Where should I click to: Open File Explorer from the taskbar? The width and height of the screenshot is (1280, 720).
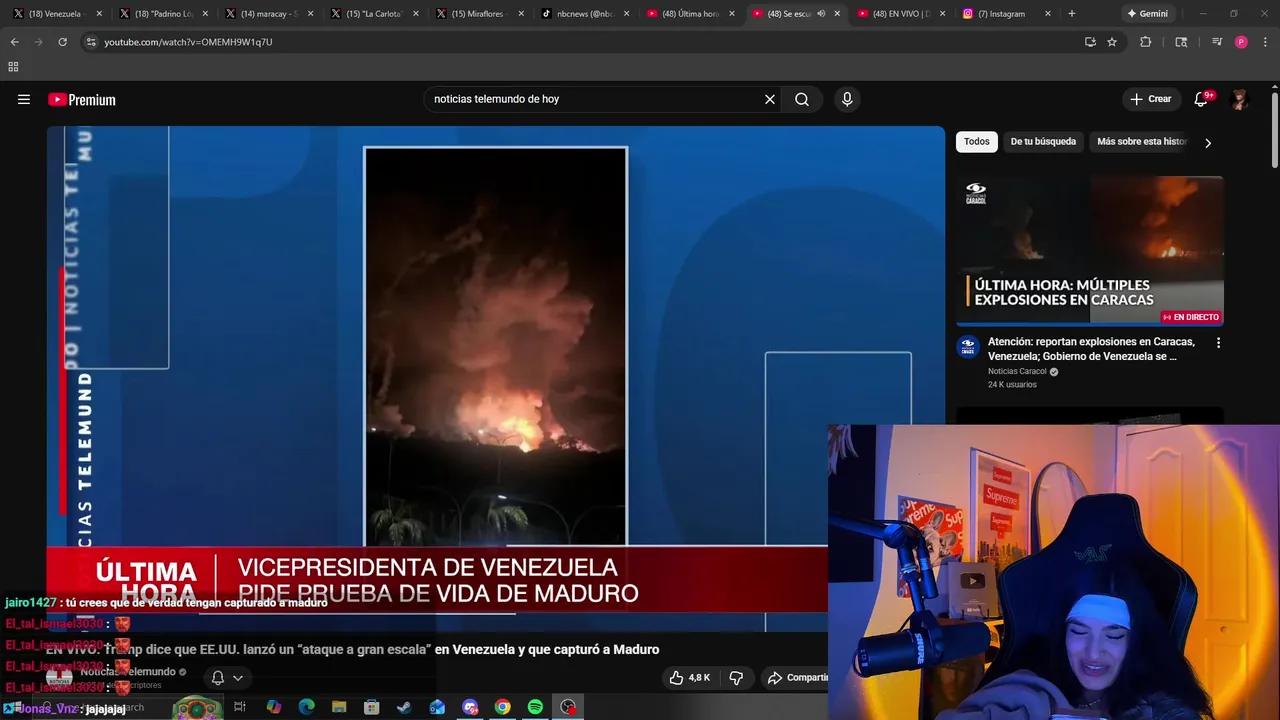point(339,707)
